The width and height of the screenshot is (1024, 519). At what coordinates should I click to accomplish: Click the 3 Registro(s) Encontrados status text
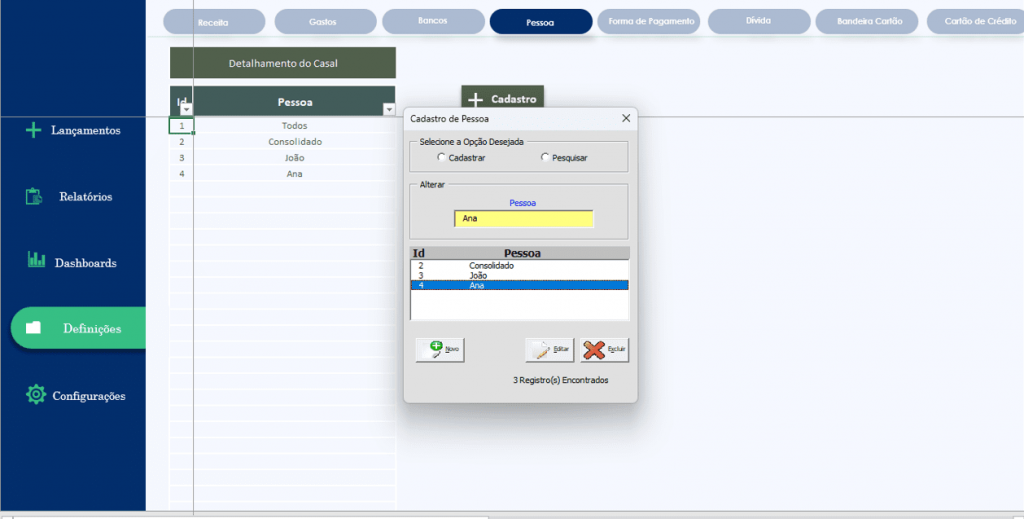560,380
